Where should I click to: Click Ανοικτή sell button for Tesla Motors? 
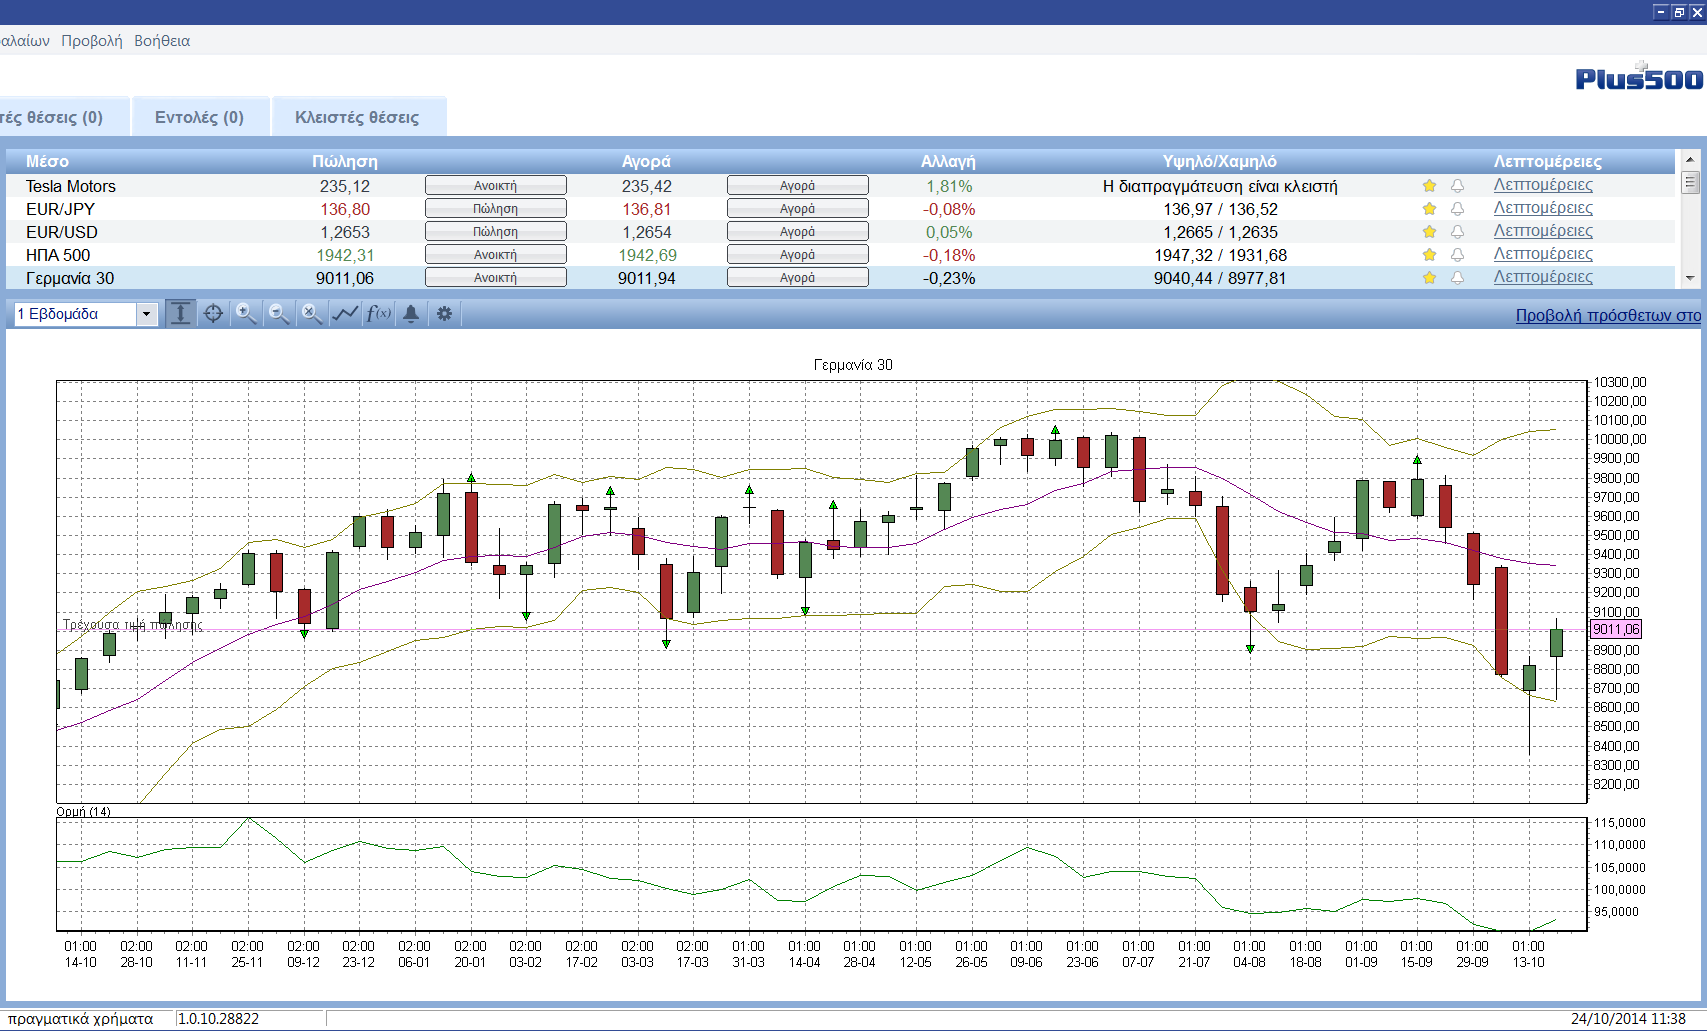tap(496, 186)
